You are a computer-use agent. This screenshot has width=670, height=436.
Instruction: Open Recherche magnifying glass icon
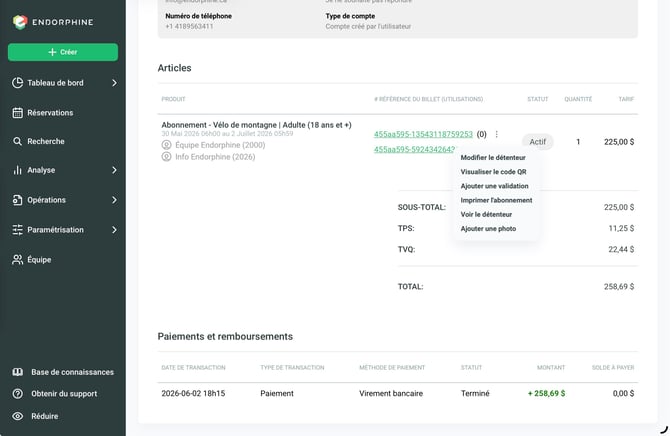[x=18, y=141]
